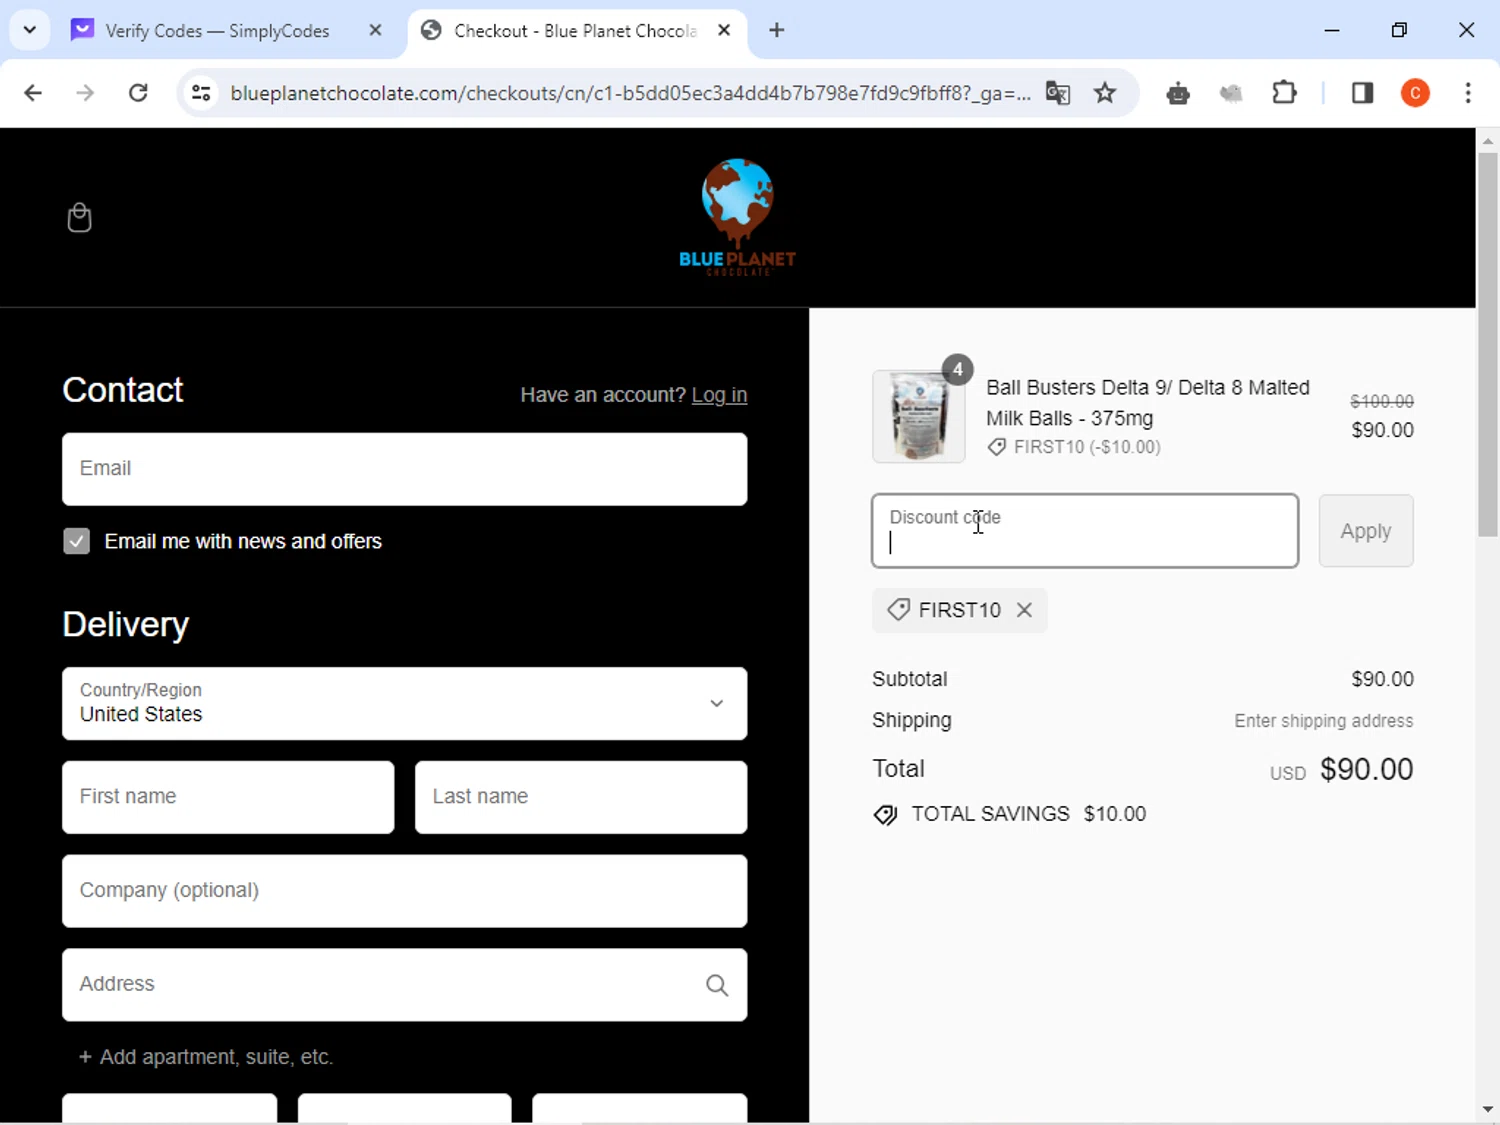Click the item quantity badge 4
This screenshot has width=1500, height=1125.
[x=958, y=370]
